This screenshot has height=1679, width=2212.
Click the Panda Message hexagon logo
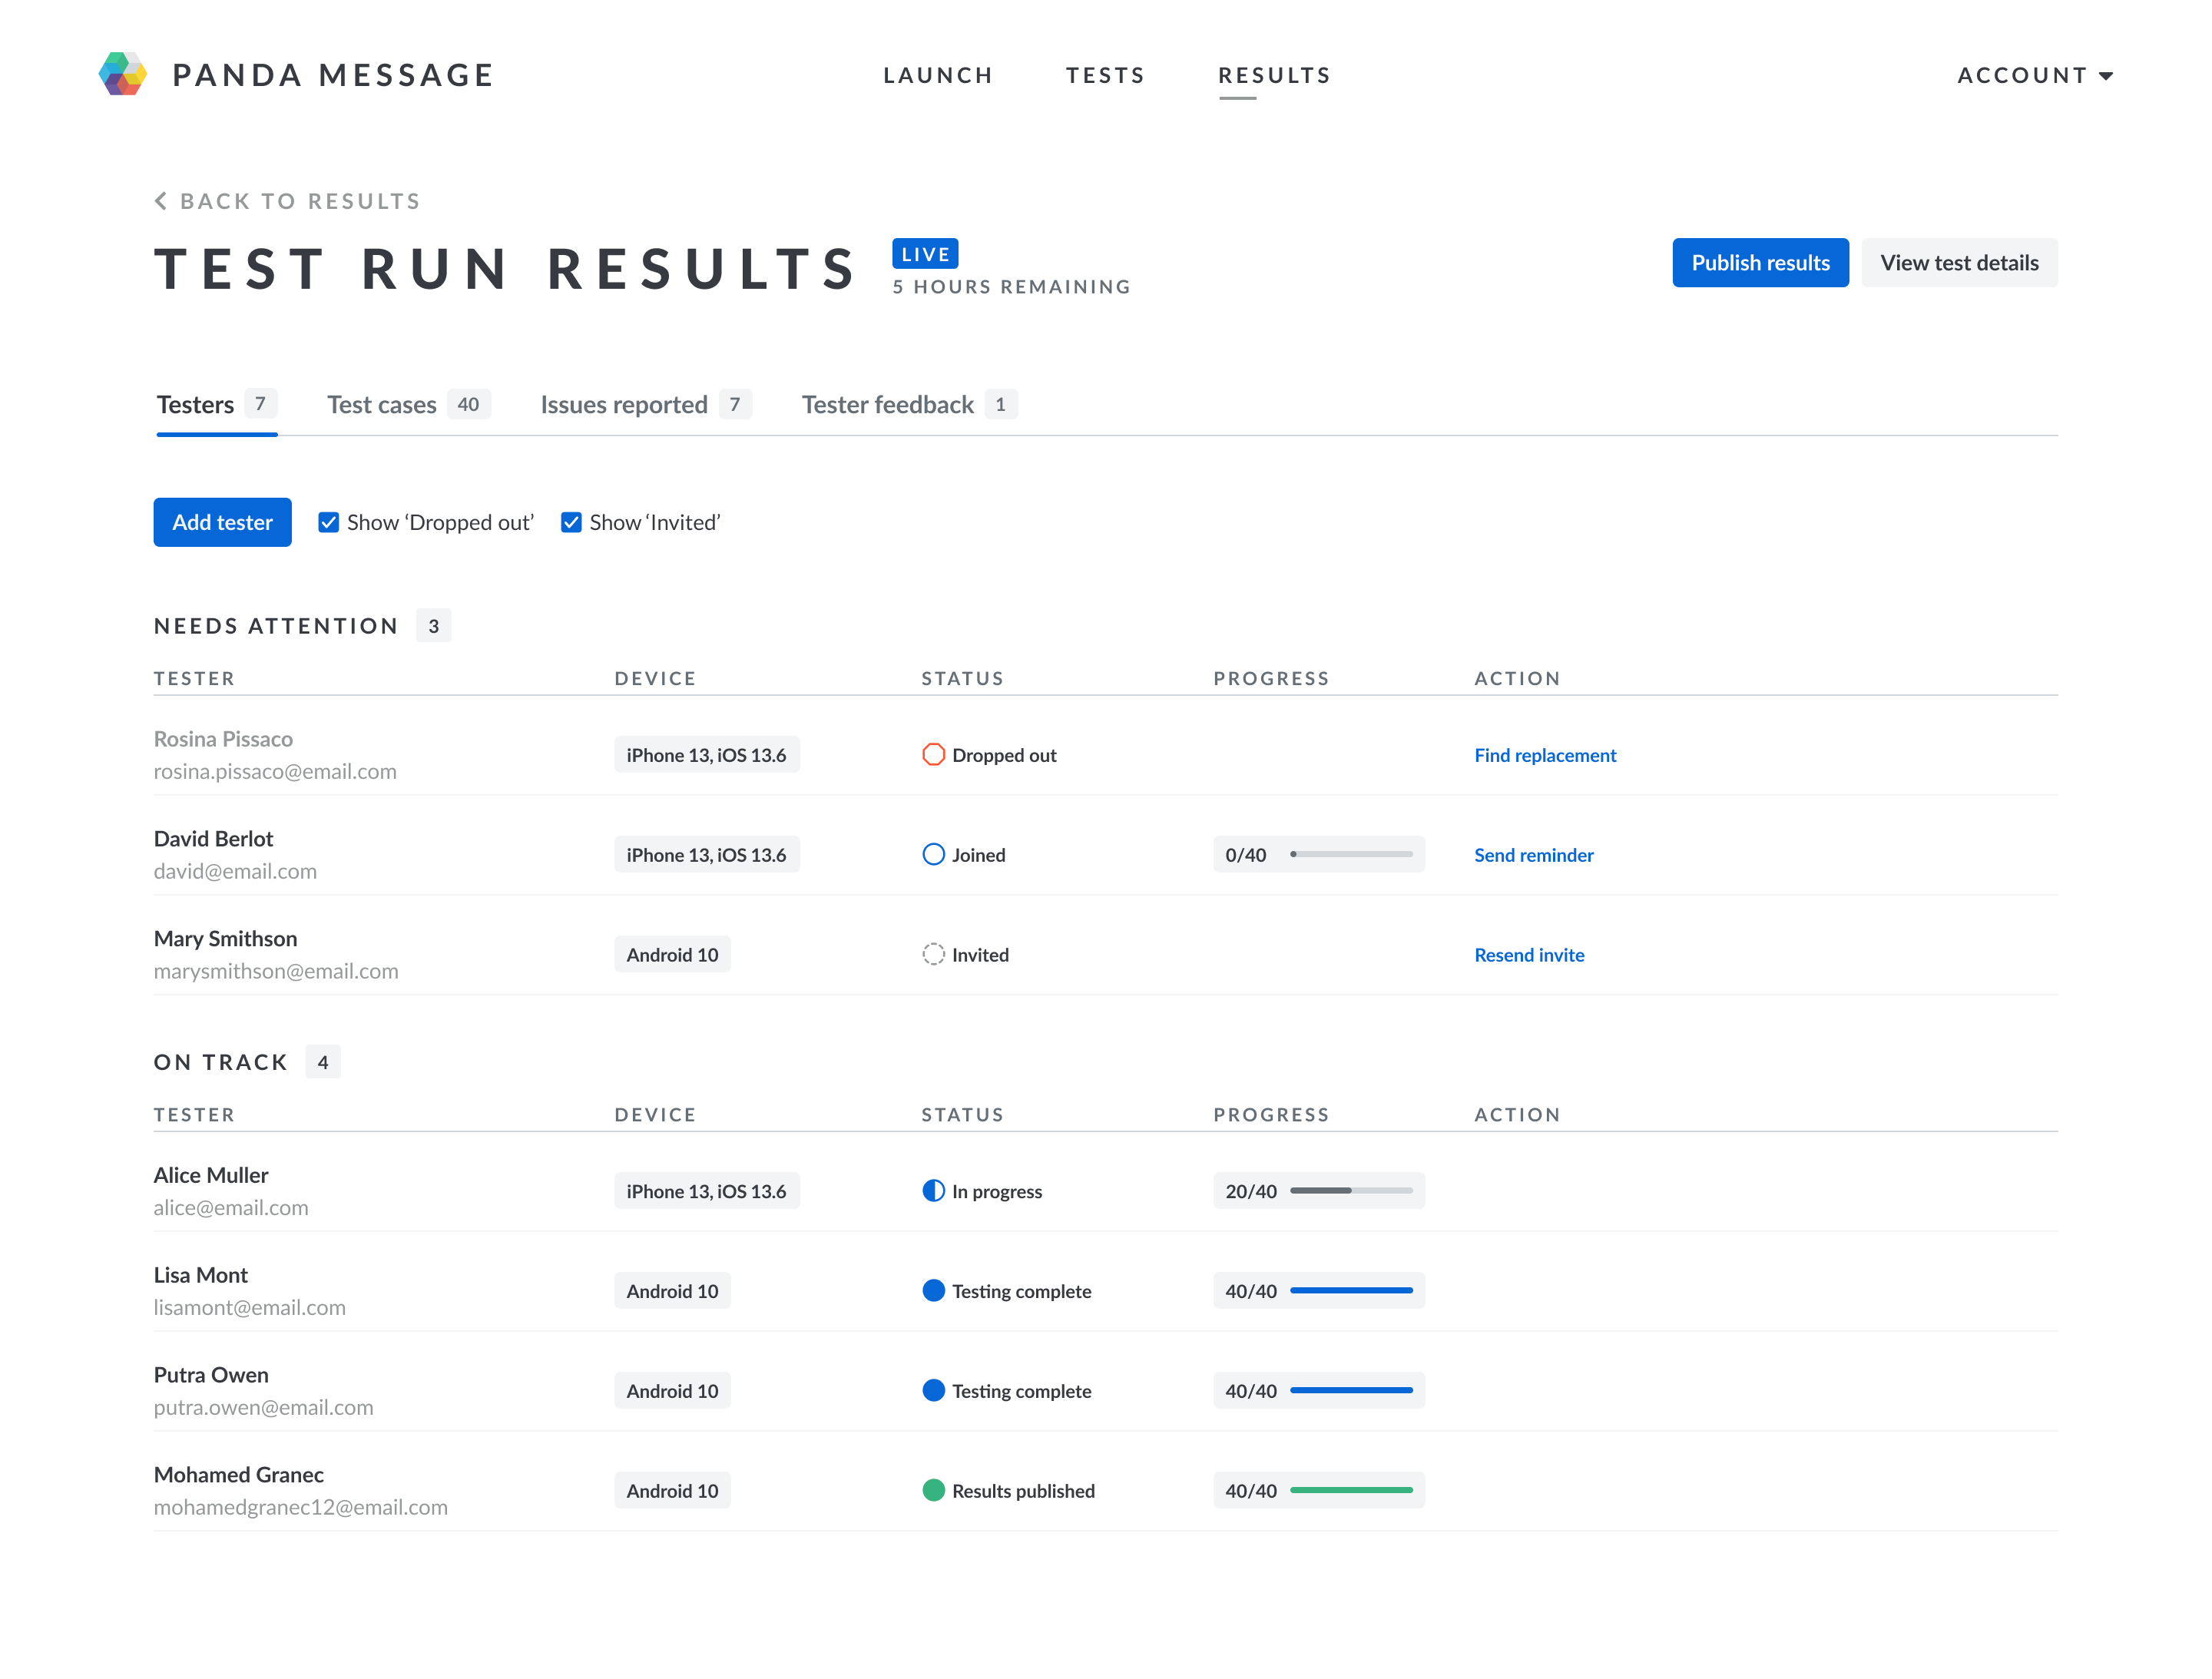tap(123, 74)
